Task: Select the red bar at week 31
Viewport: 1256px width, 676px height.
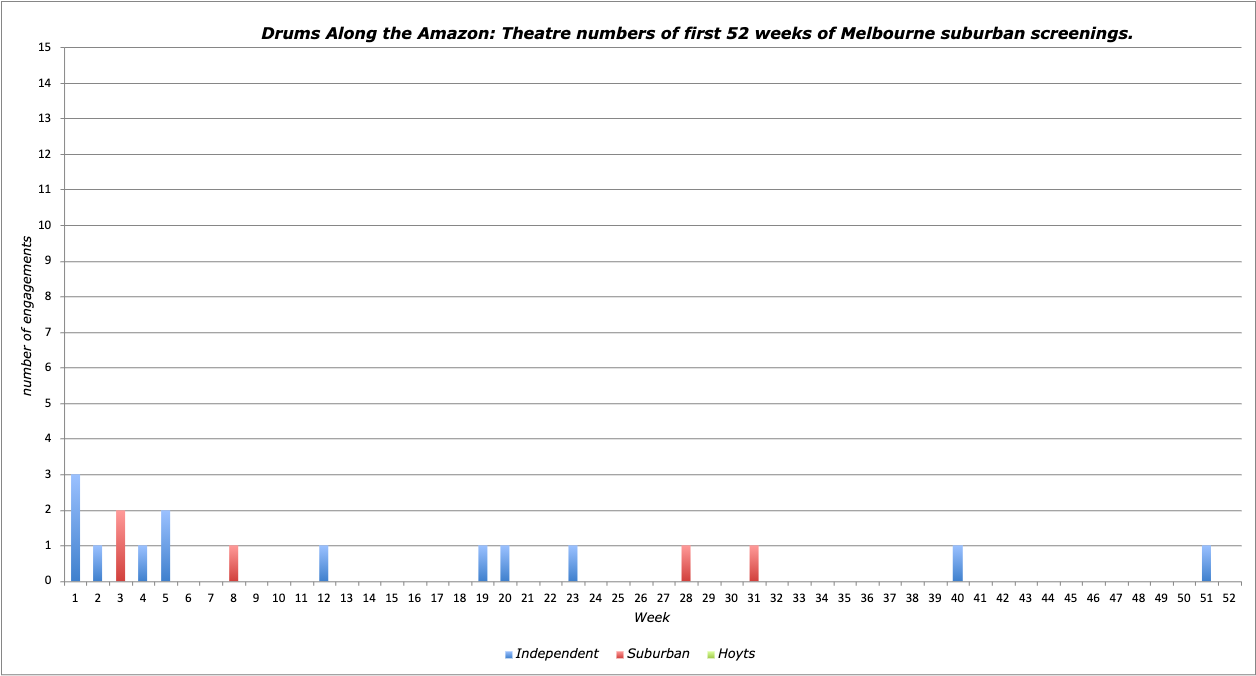Action: coord(754,564)
